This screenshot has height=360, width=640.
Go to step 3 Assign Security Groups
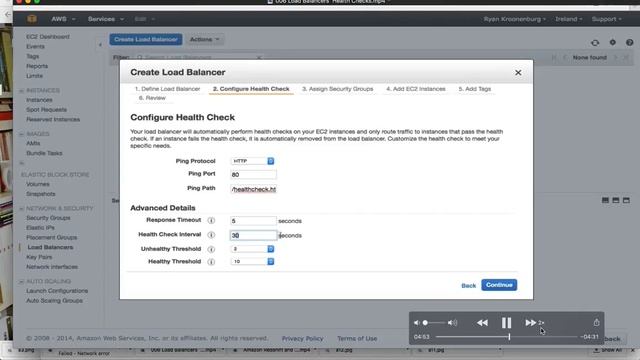coord(338,89)
